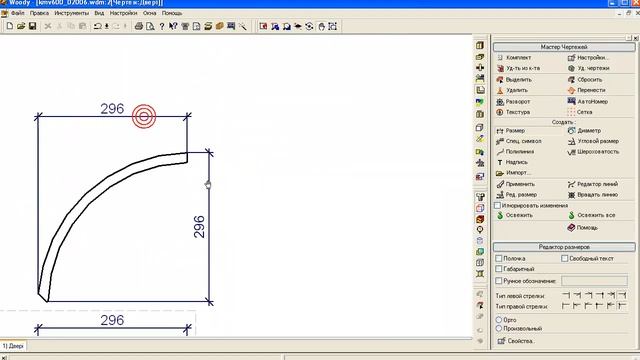Open the Инструменты menu
Viewport: 640px width, 360px height.
71,13
